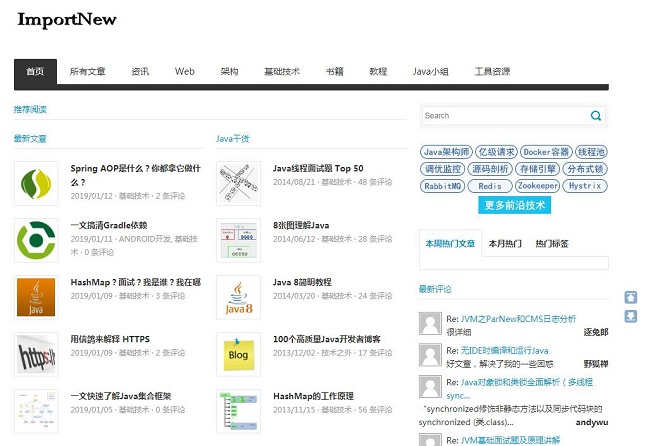Switch to 热门标签 tab

(x=552, y=244)
